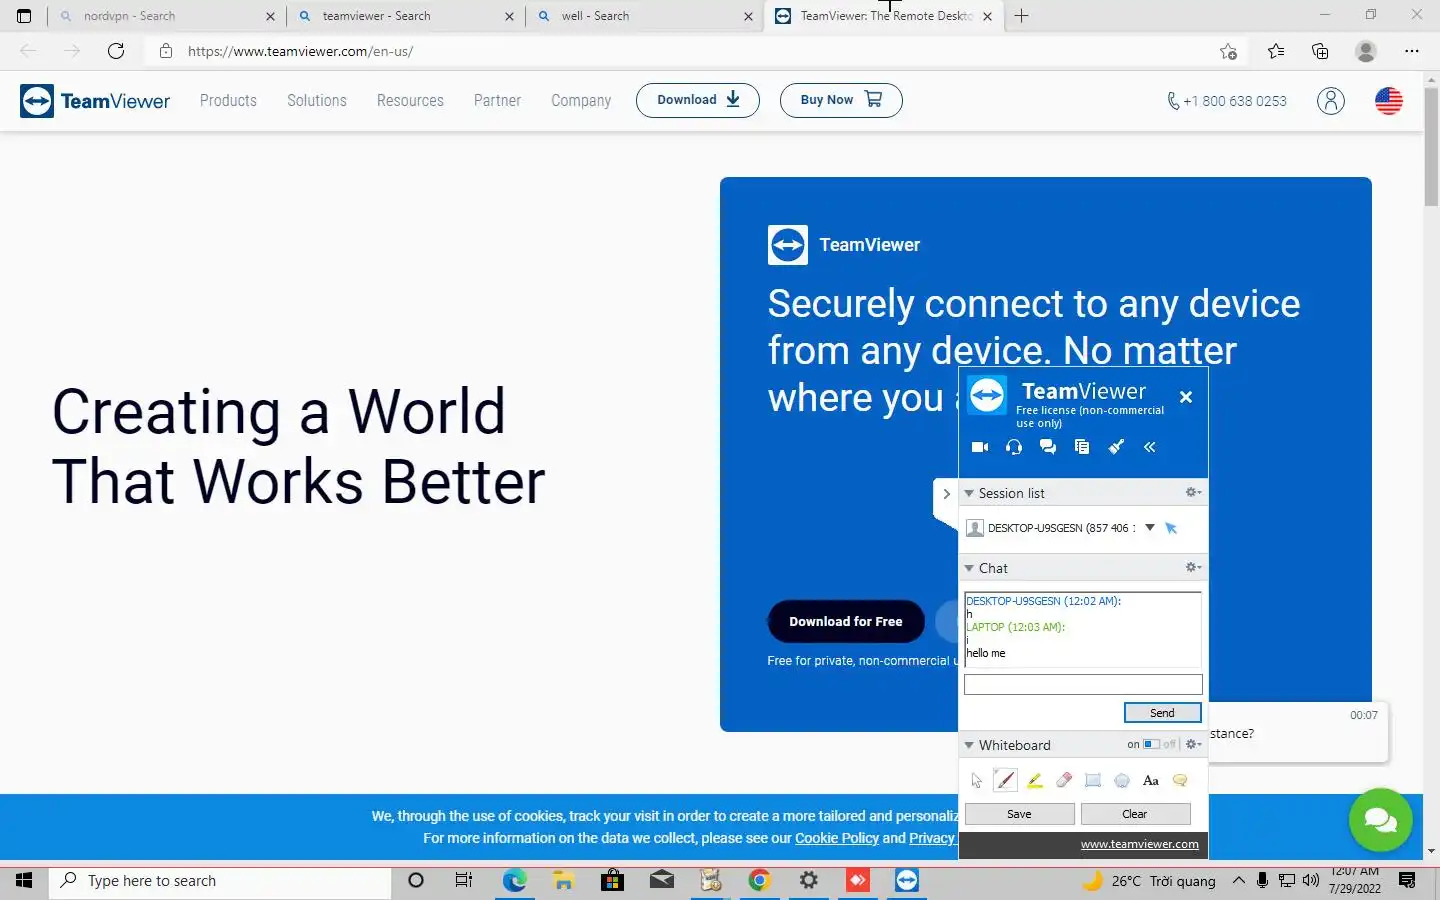
Task: Click the Buy Now button
Action: [841, 100]
